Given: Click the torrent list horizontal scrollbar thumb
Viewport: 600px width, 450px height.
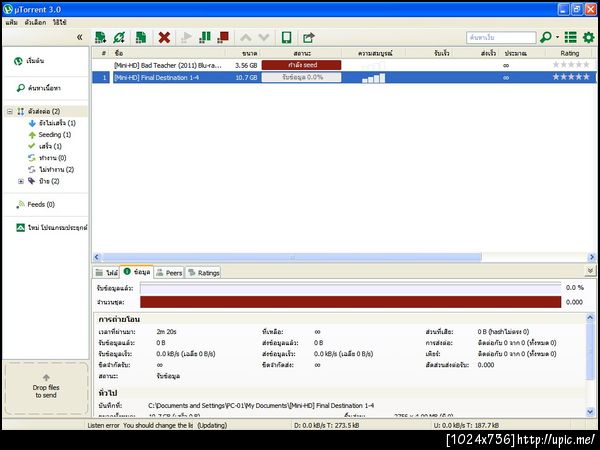Looking at the screenshot, I should click(292, 257).
